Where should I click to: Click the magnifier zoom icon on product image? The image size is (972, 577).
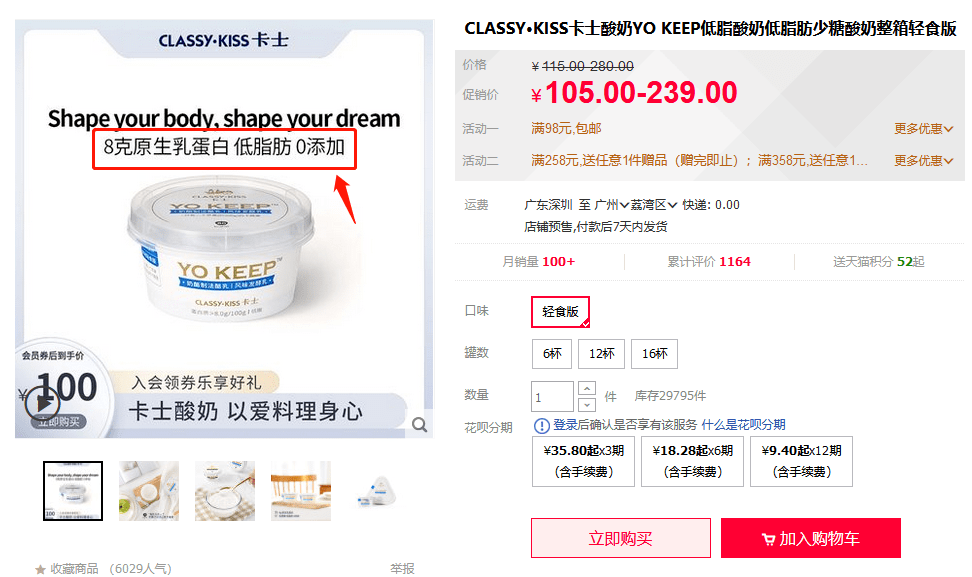coord(420,425)
